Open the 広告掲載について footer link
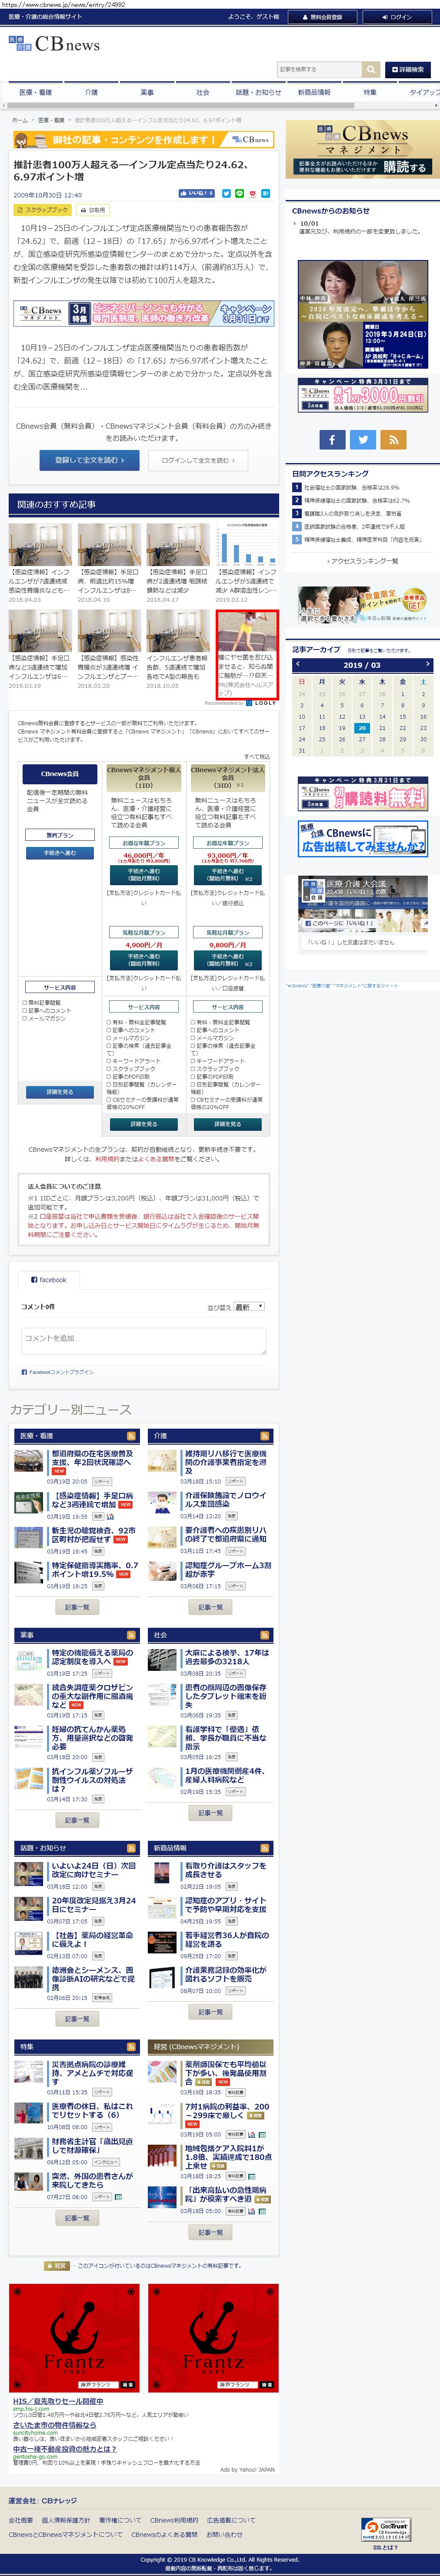The height and width of the screenshot is (2576, 440). coord(230,2520)
